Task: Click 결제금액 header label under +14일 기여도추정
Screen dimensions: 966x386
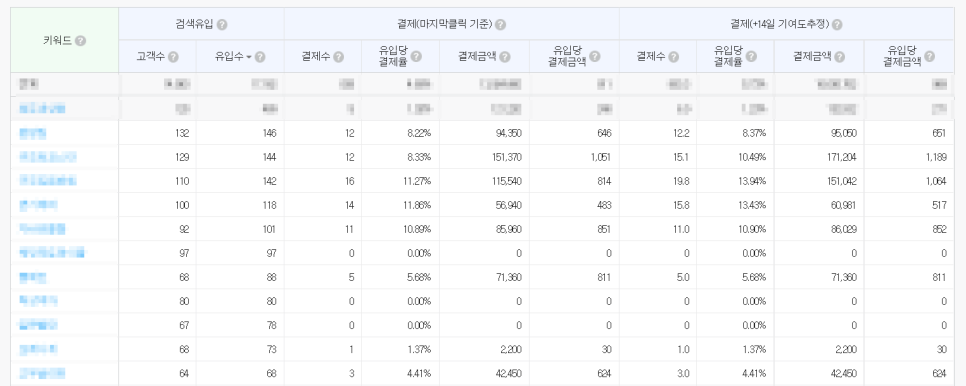Action: coord(813,57)
